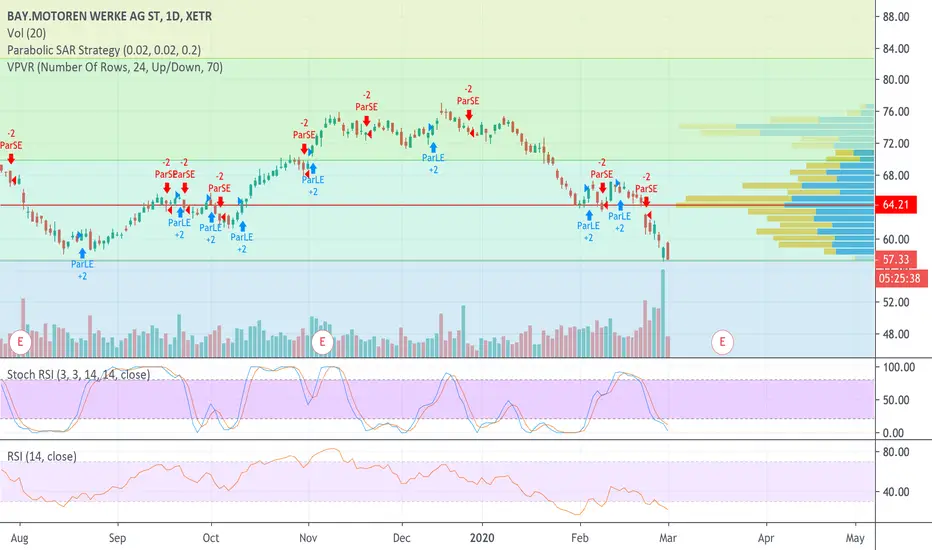Click the longest VPVR profile bar at 64.21
The height and width of the screenshot is (550, 932).
pos(775,205)
